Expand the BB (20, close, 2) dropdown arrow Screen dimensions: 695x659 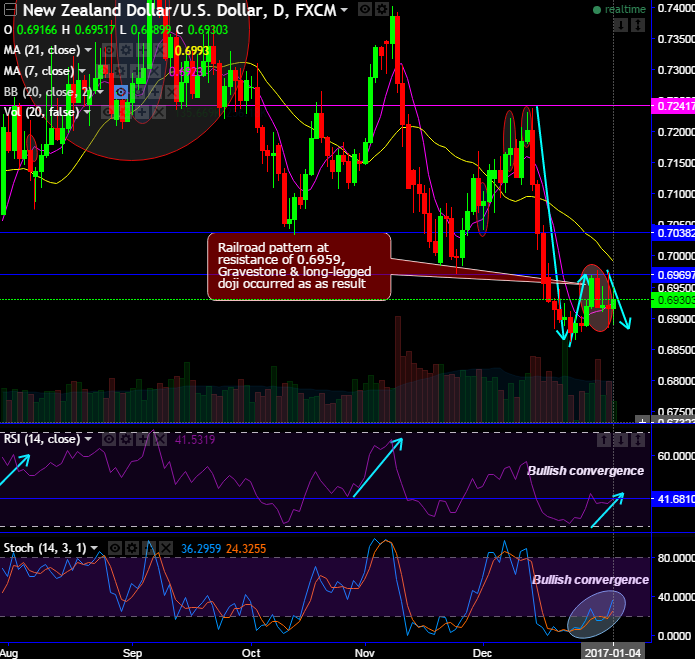[x=100, y=92]
